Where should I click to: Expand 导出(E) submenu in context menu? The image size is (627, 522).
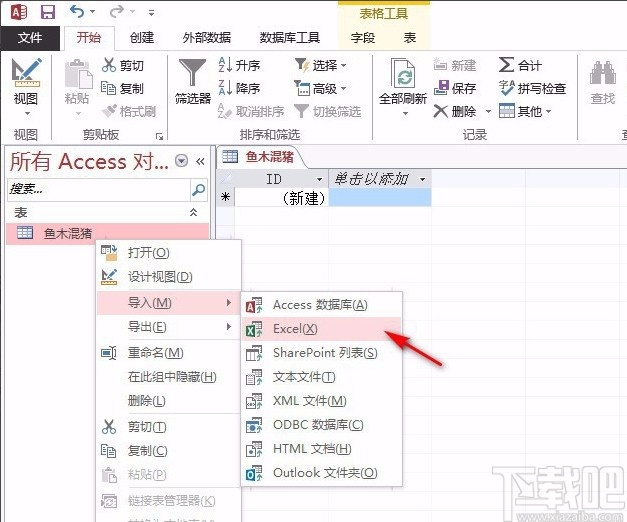169,327
